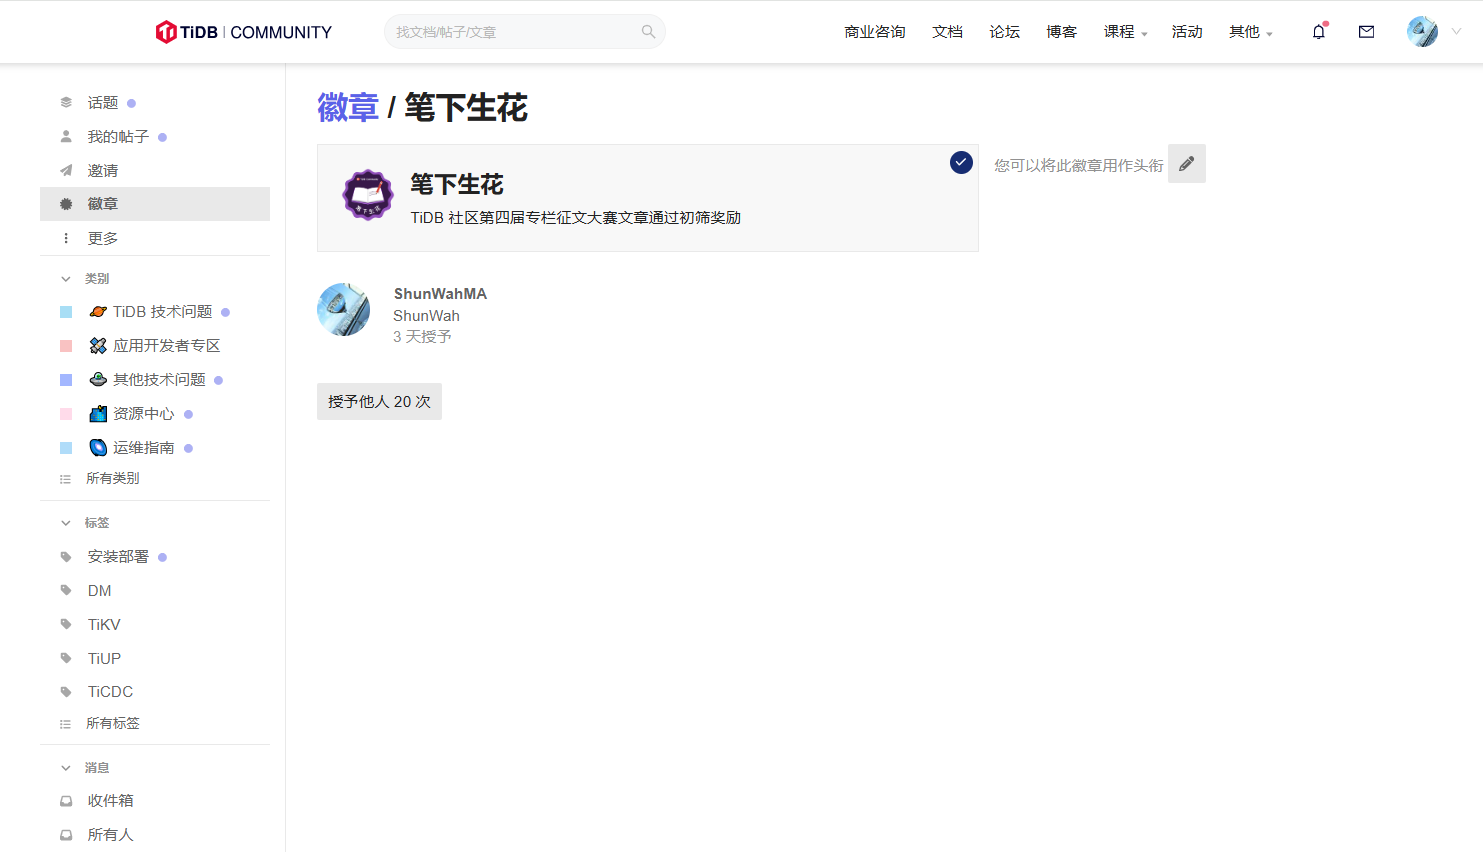Open the 我的帖子 section in sidebar
The height and width of the screenshot is (852, 1483).
click(x=117, y=136)
